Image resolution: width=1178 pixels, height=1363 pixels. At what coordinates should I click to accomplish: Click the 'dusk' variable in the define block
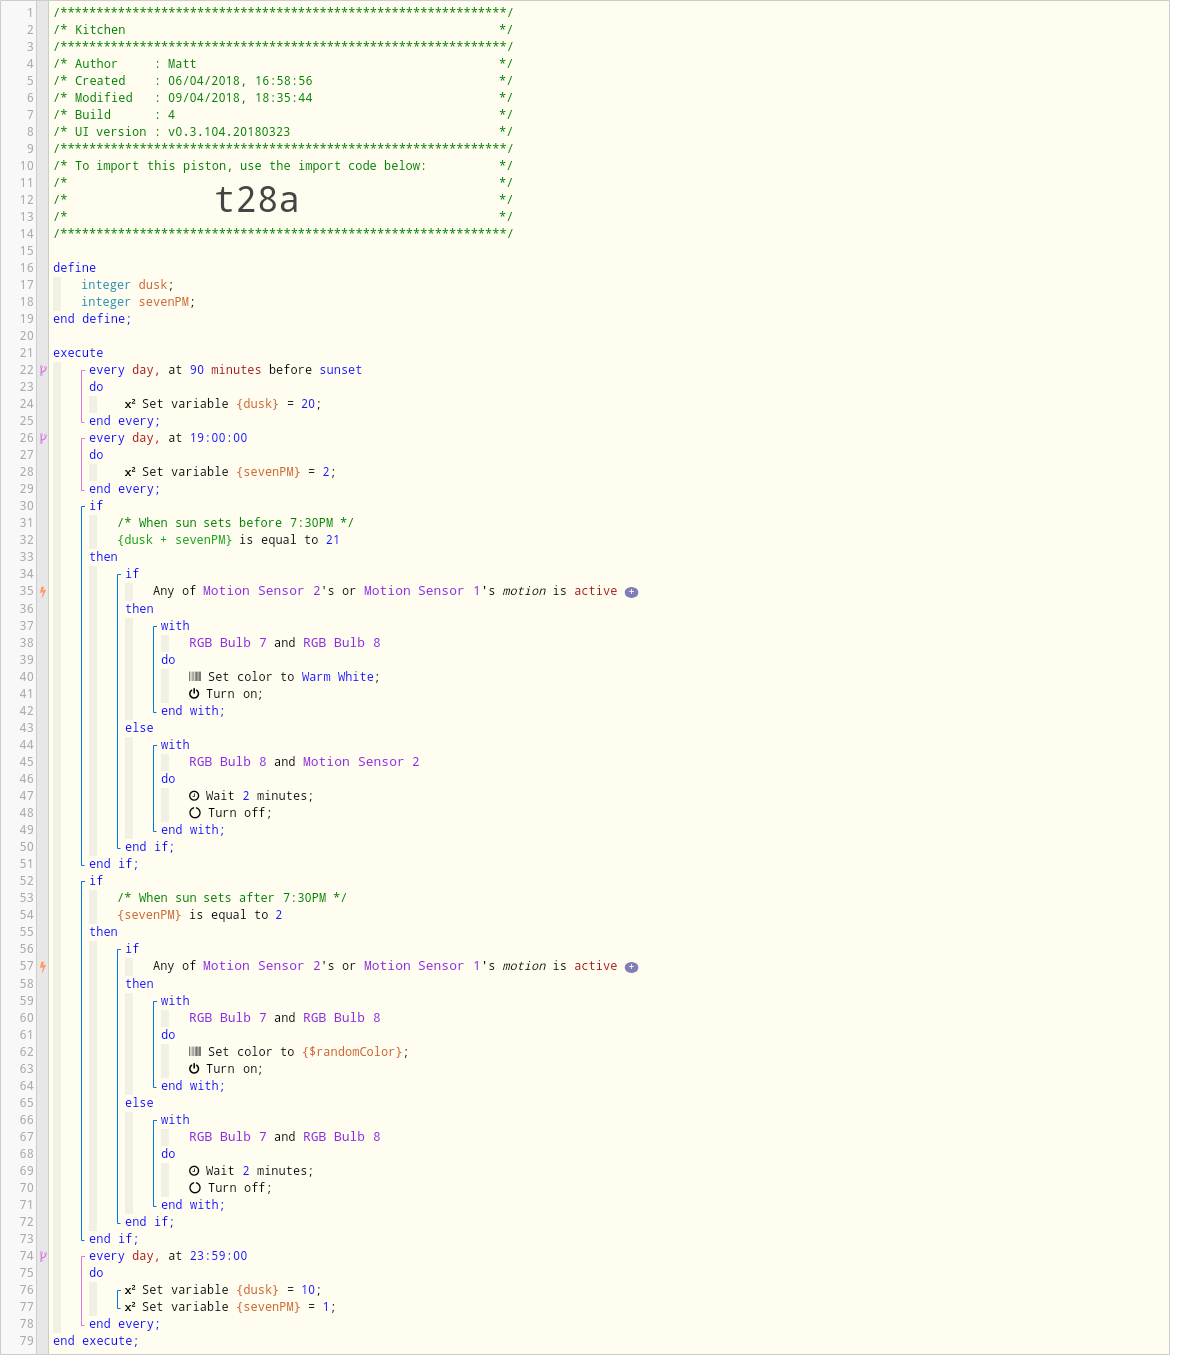tap(154, 285)
